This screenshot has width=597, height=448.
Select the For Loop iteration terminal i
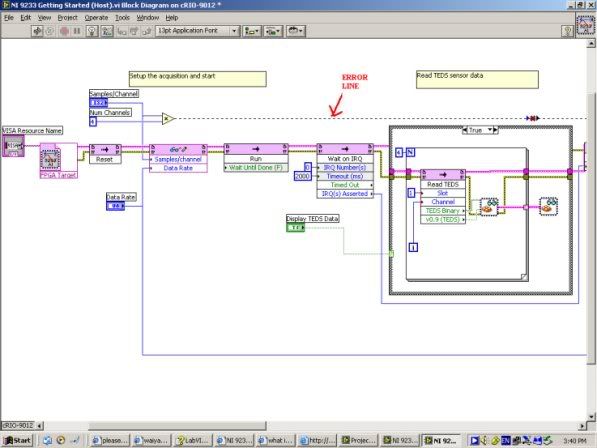coord(413,247)
